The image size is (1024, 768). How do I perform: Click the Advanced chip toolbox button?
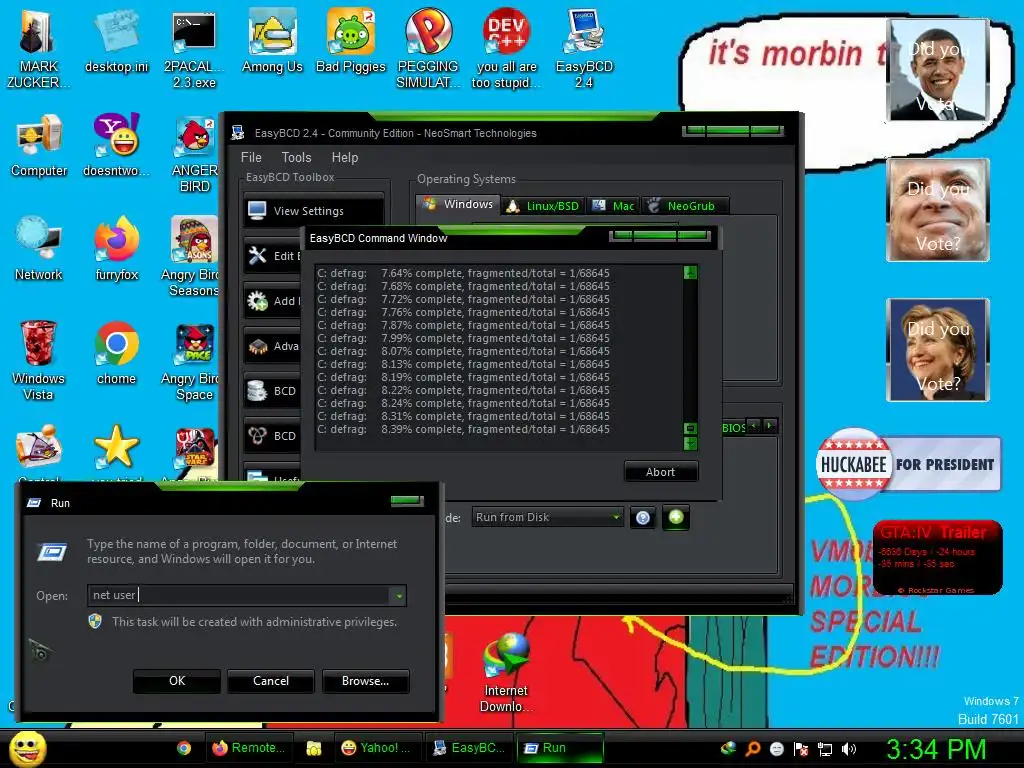click(x=272, y=346)
